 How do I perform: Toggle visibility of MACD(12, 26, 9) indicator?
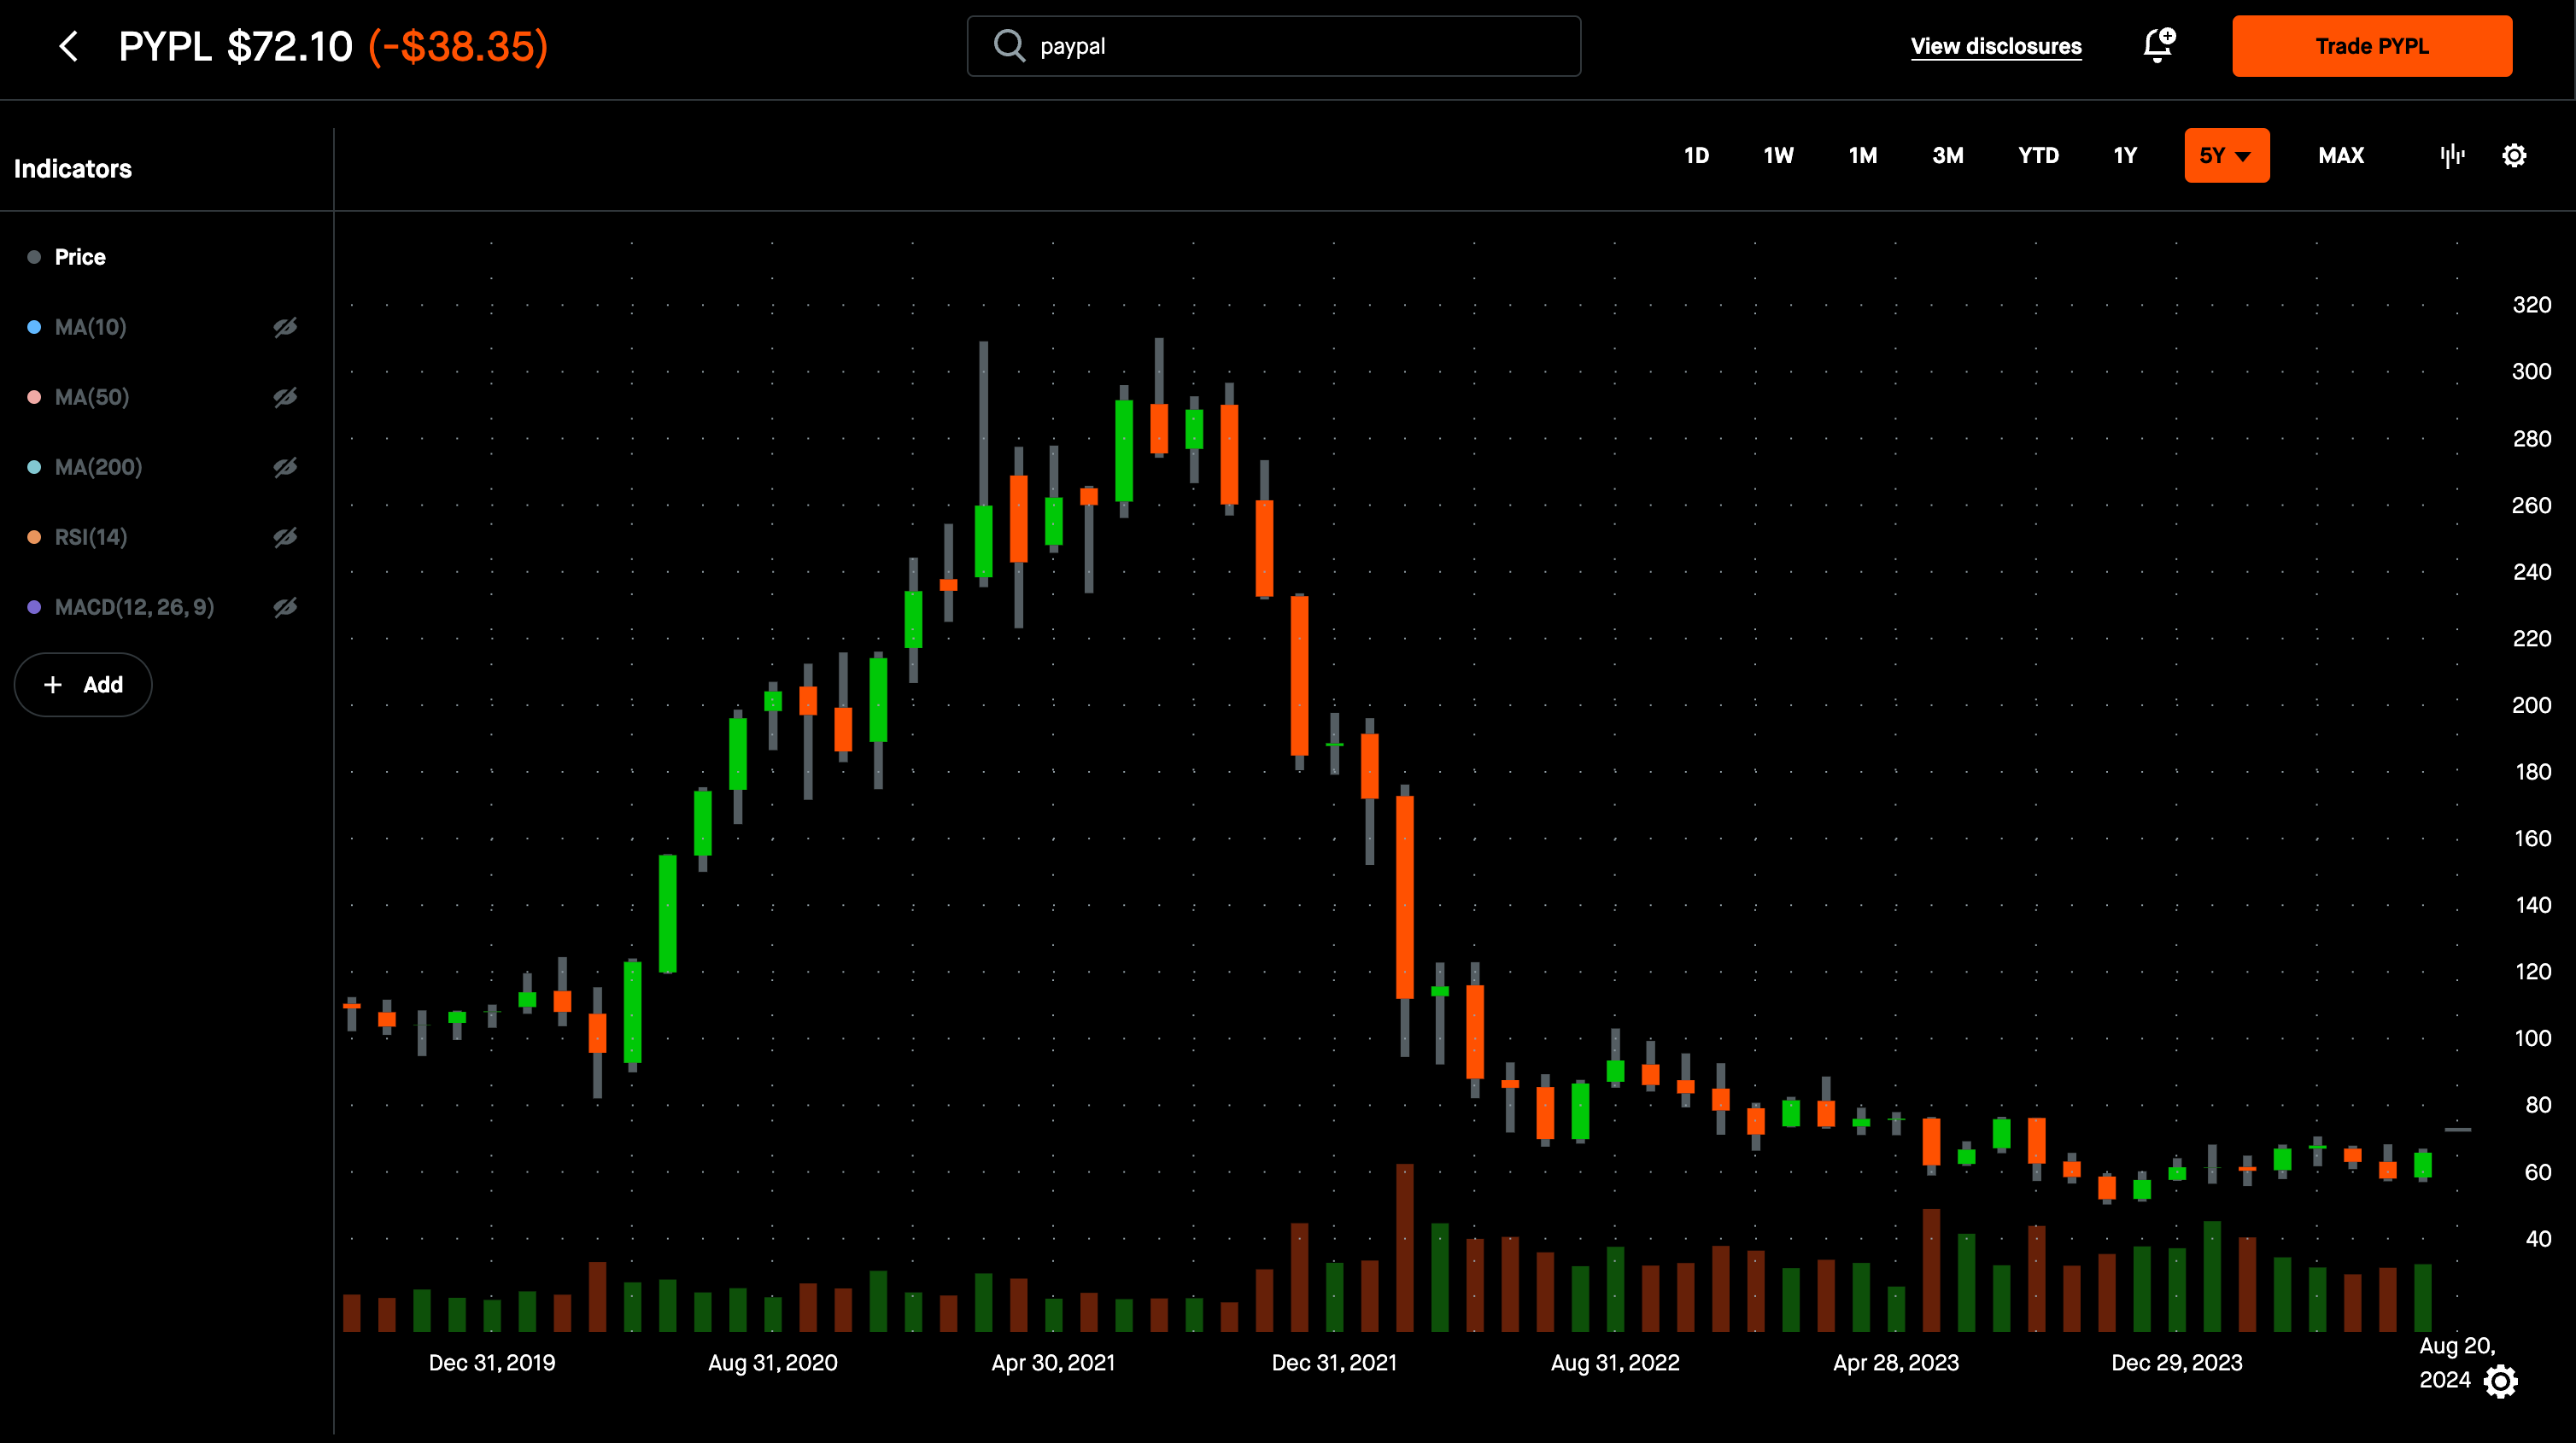pos(285,607)
